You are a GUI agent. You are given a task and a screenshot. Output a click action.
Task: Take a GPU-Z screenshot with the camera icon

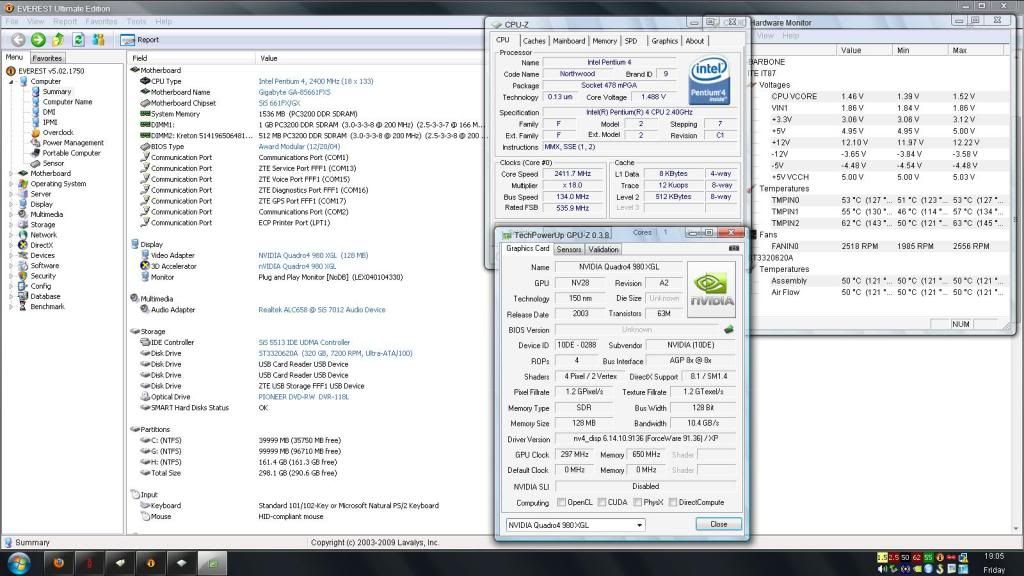pos(734,248)
